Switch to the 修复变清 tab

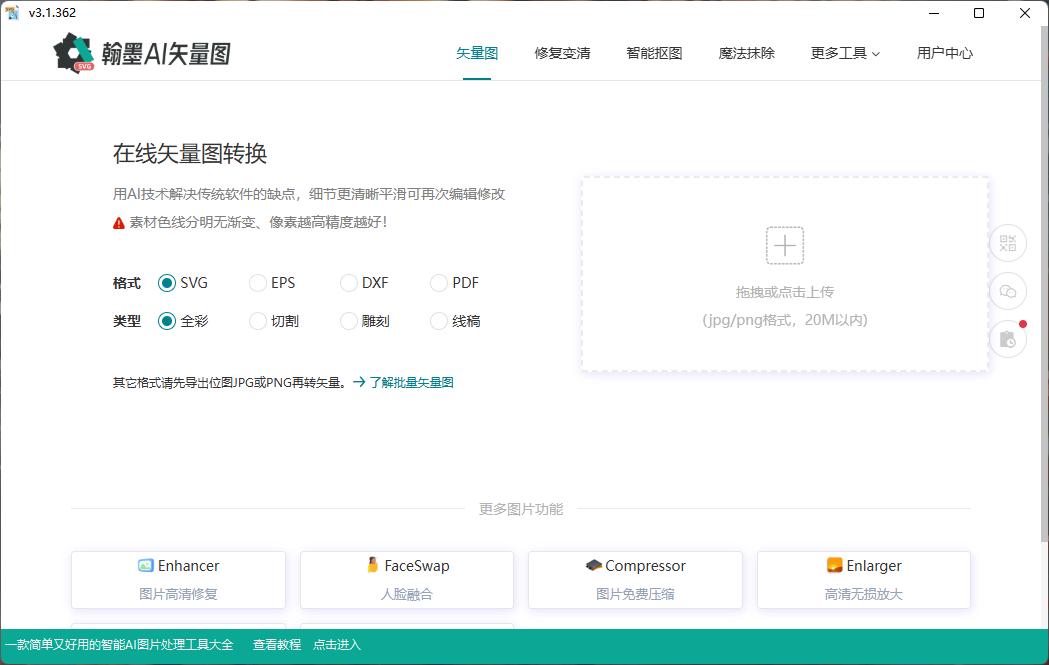point(562,53)
